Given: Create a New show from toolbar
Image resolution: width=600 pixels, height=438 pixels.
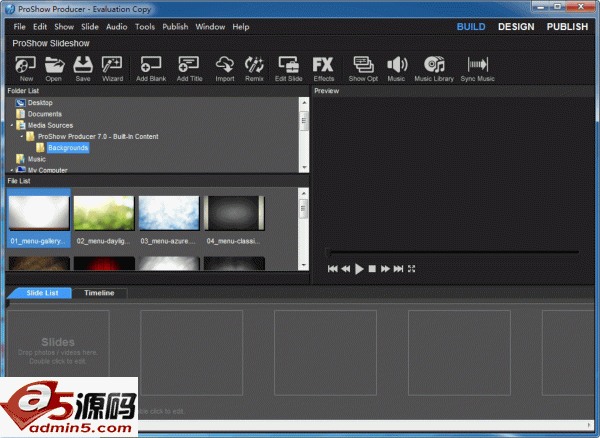Looking at the screenshot, I should coord(26,69).
